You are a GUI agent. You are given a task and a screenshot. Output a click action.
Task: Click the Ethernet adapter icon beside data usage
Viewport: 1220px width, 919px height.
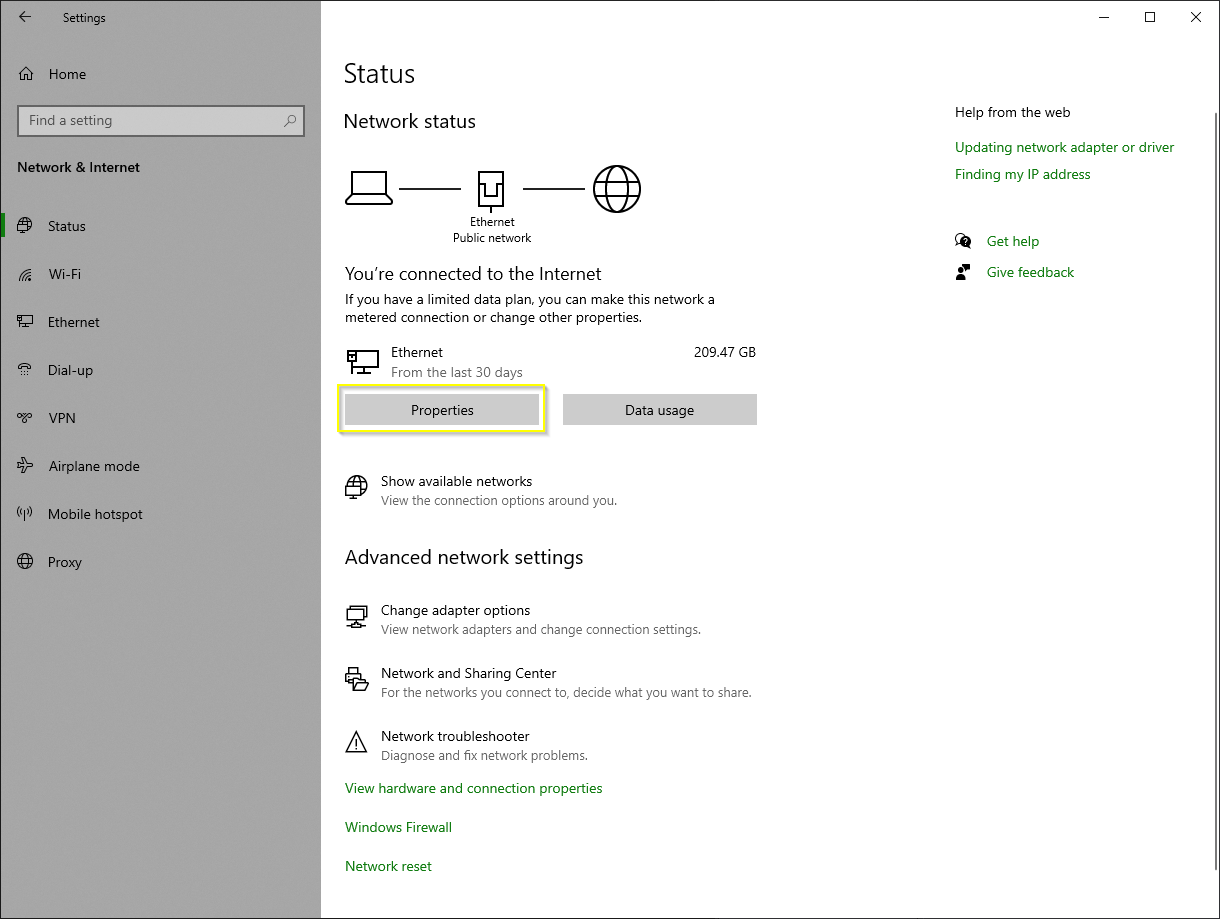[x=362, y=362]
